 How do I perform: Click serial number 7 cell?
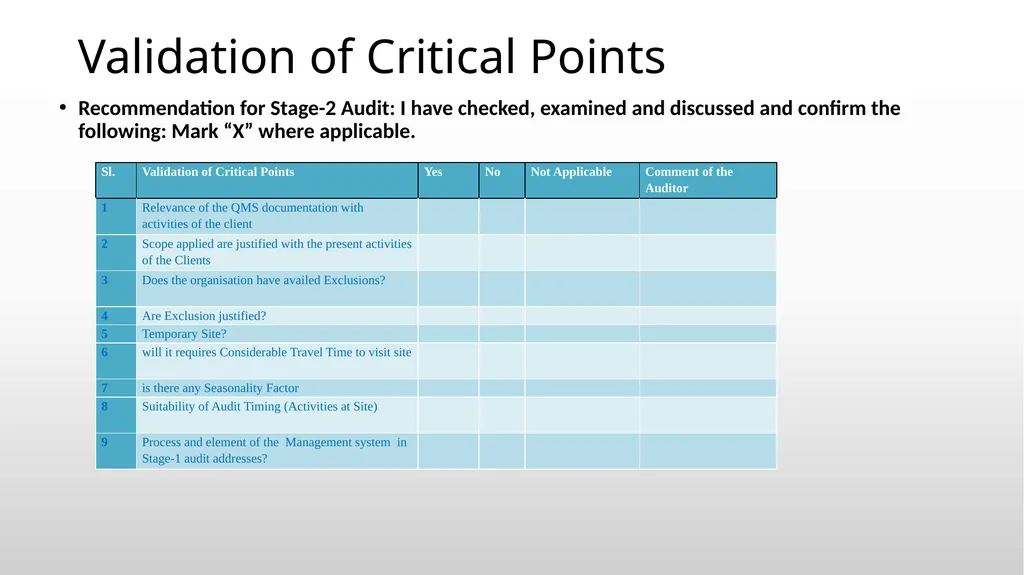(x=116, y=388)
